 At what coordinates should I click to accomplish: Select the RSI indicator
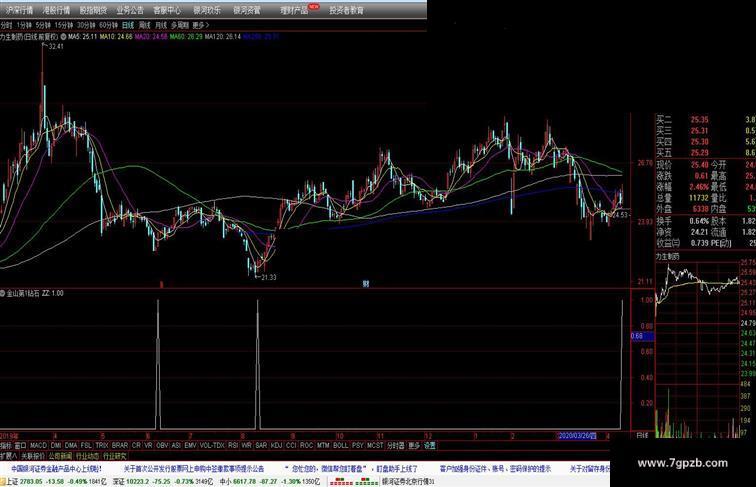pyautogui.click(x=233, y=446)
